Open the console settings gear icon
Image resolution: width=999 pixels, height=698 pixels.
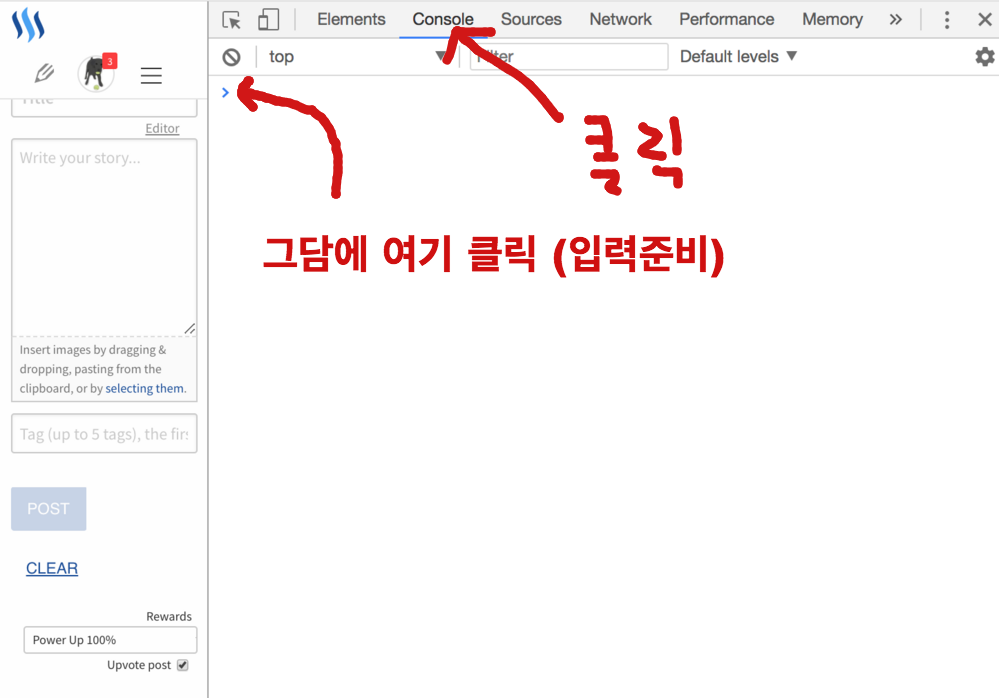click(984, 57)
